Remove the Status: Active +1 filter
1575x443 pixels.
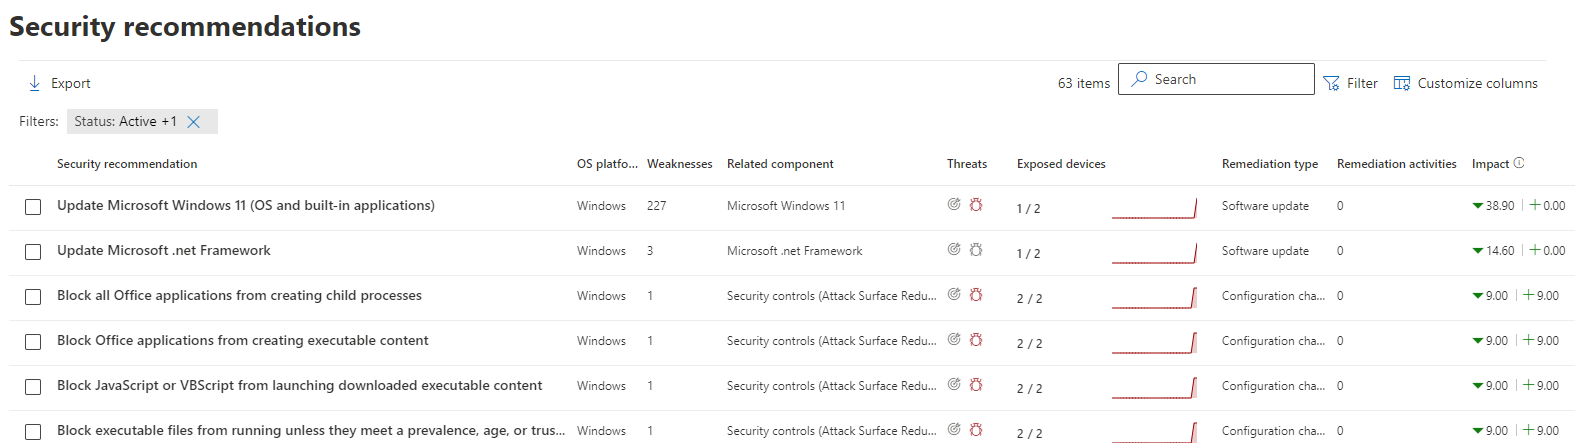point(194,122)
